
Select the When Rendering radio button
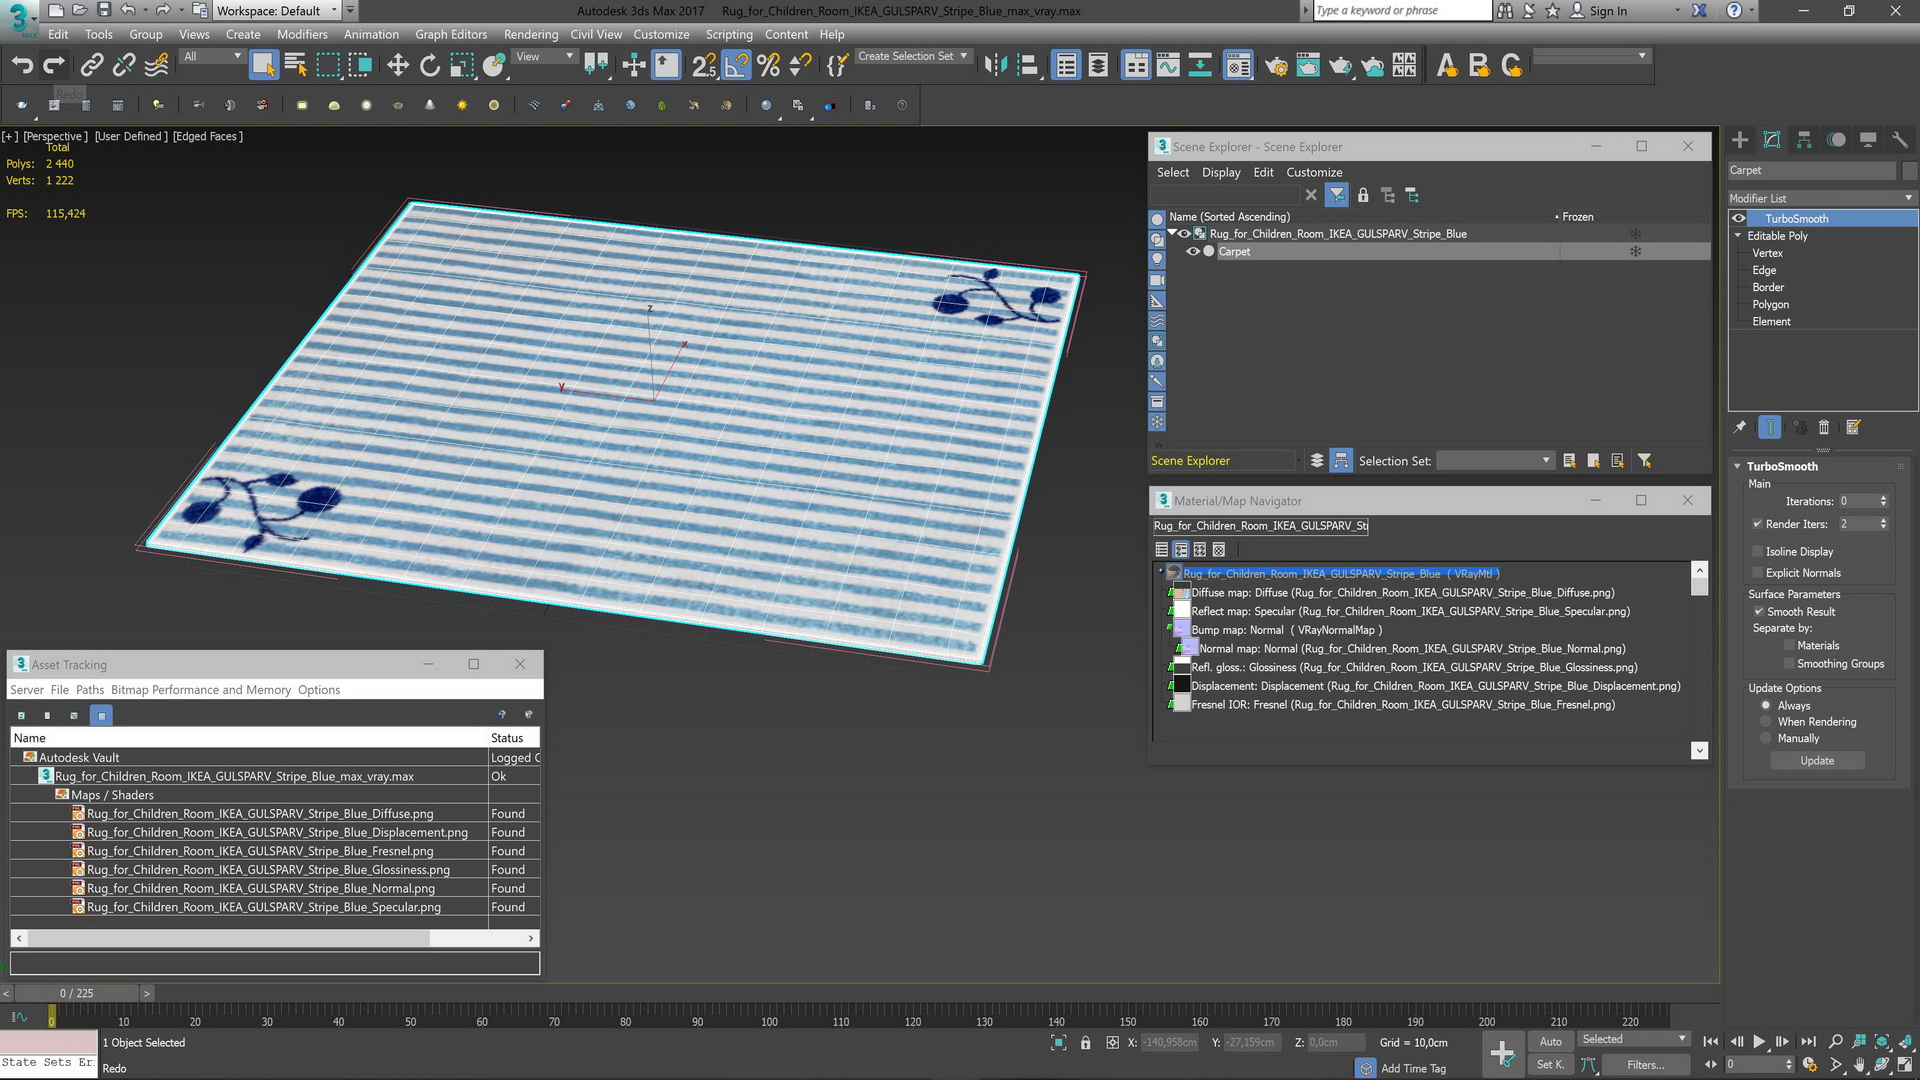pos(1766,722)
